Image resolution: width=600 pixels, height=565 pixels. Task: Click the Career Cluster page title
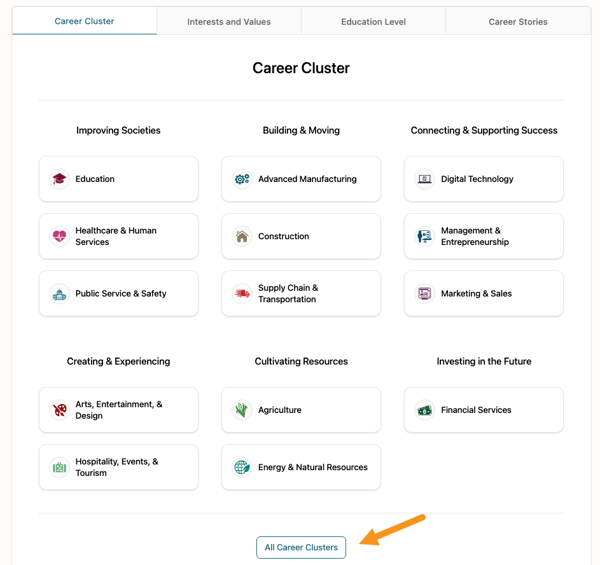[x=301, y=68]
